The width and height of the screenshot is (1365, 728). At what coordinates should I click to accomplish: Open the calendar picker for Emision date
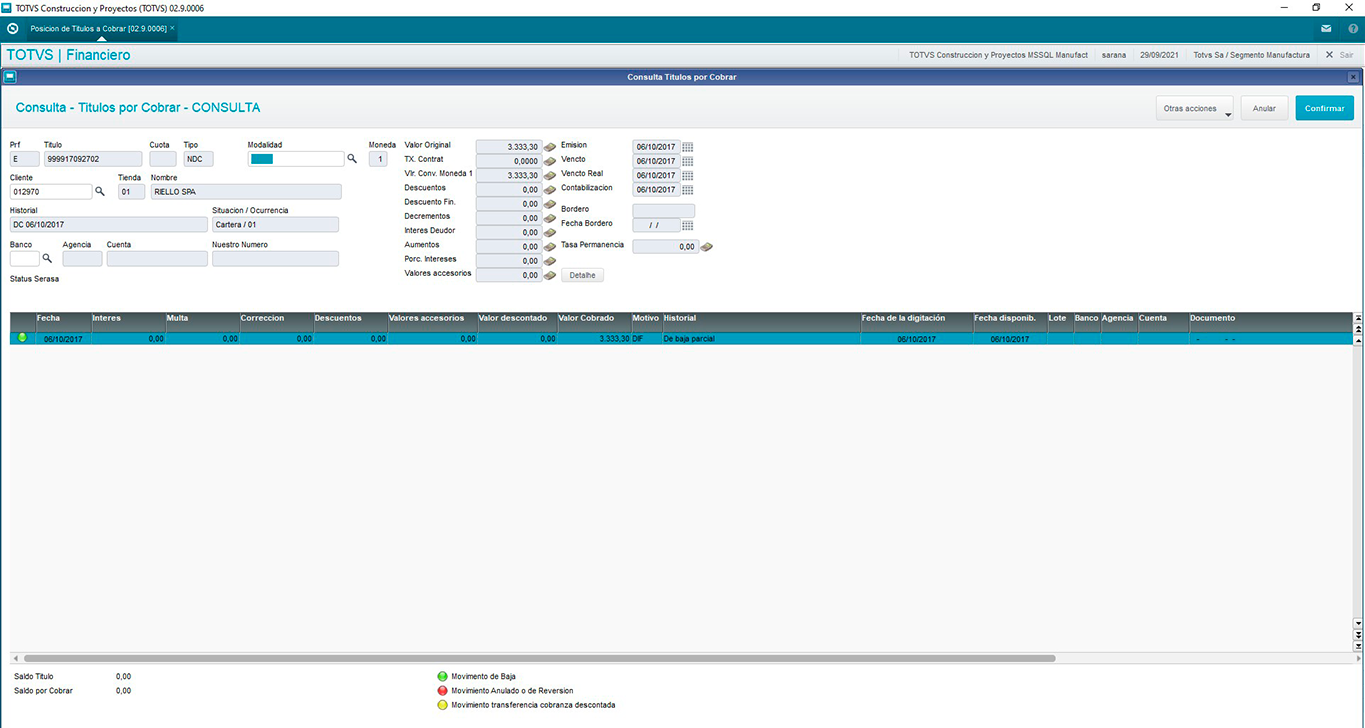pyautogui.click(x=688, y=147)
